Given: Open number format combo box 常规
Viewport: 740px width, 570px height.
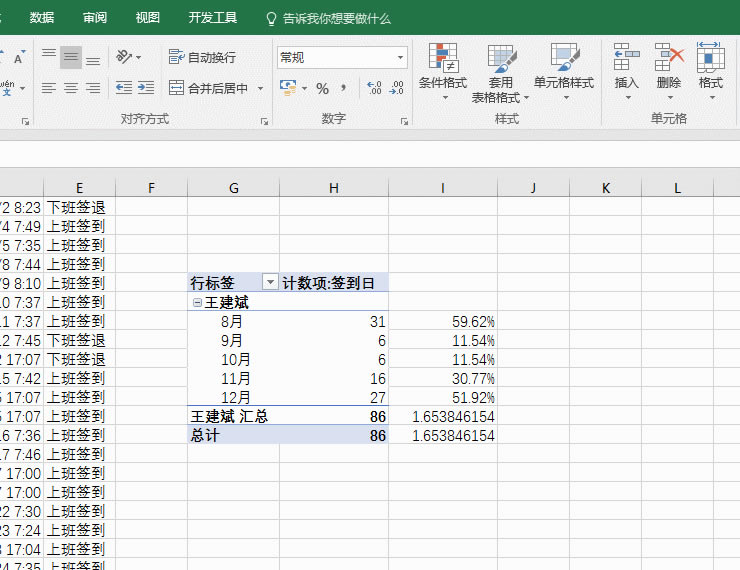Looking at the screenshot, I should point(342,58).
